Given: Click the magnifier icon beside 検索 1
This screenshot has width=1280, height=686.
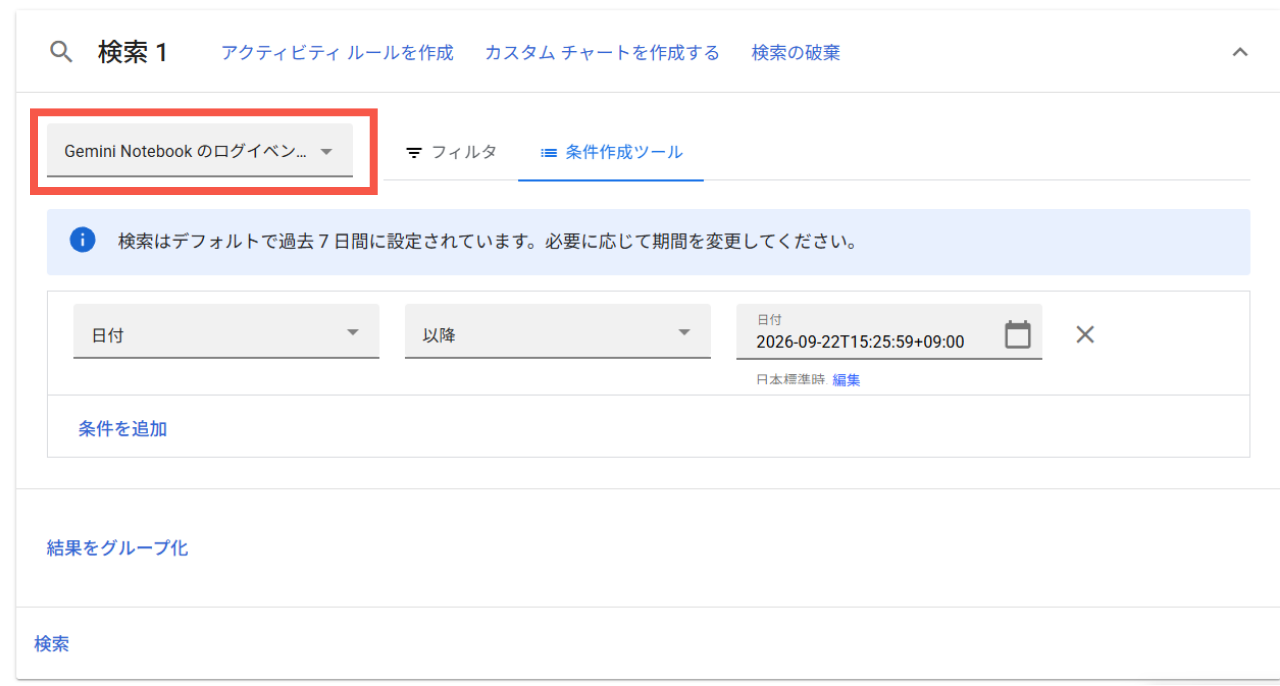Looking at the screenshot, I should tap(61, 52).
